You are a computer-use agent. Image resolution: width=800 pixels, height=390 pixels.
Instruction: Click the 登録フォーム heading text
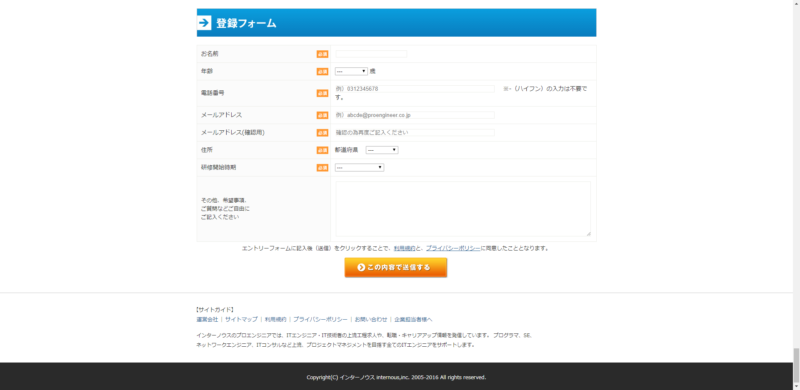pyautogui.click(x=246, y=23)
